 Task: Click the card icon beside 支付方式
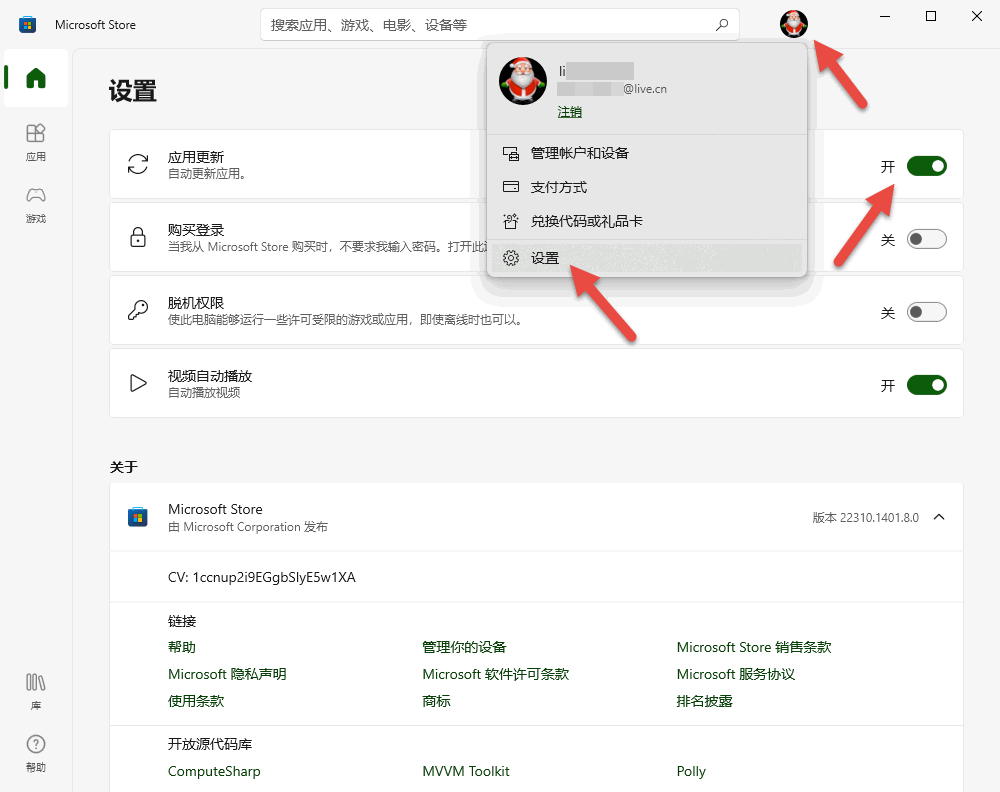tap(511, 187)
